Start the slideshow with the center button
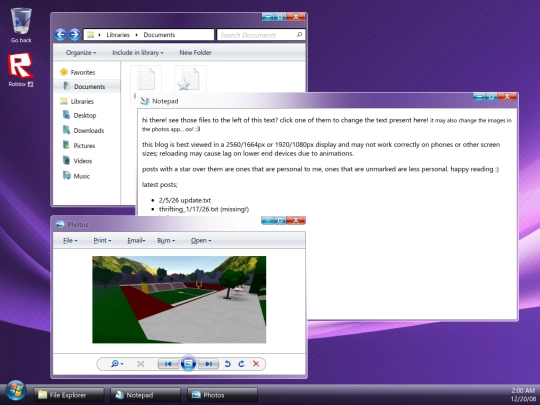Viewport: 540px width, 405px height. pos(188,364)
